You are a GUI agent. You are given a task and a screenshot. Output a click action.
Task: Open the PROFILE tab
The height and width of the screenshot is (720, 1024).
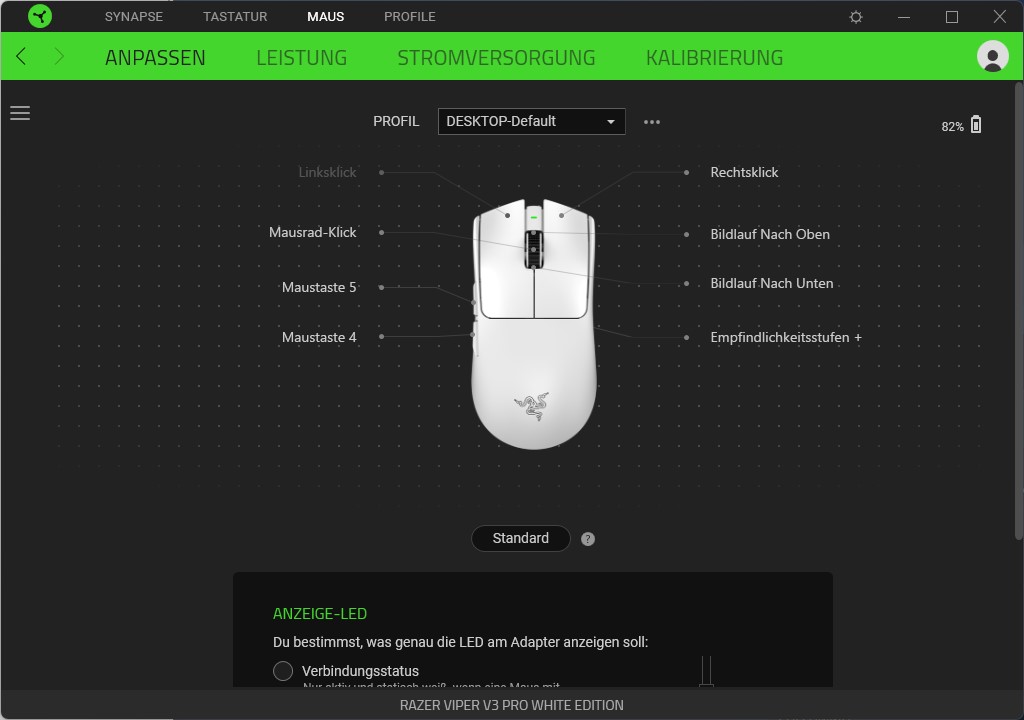click(409, 16)
